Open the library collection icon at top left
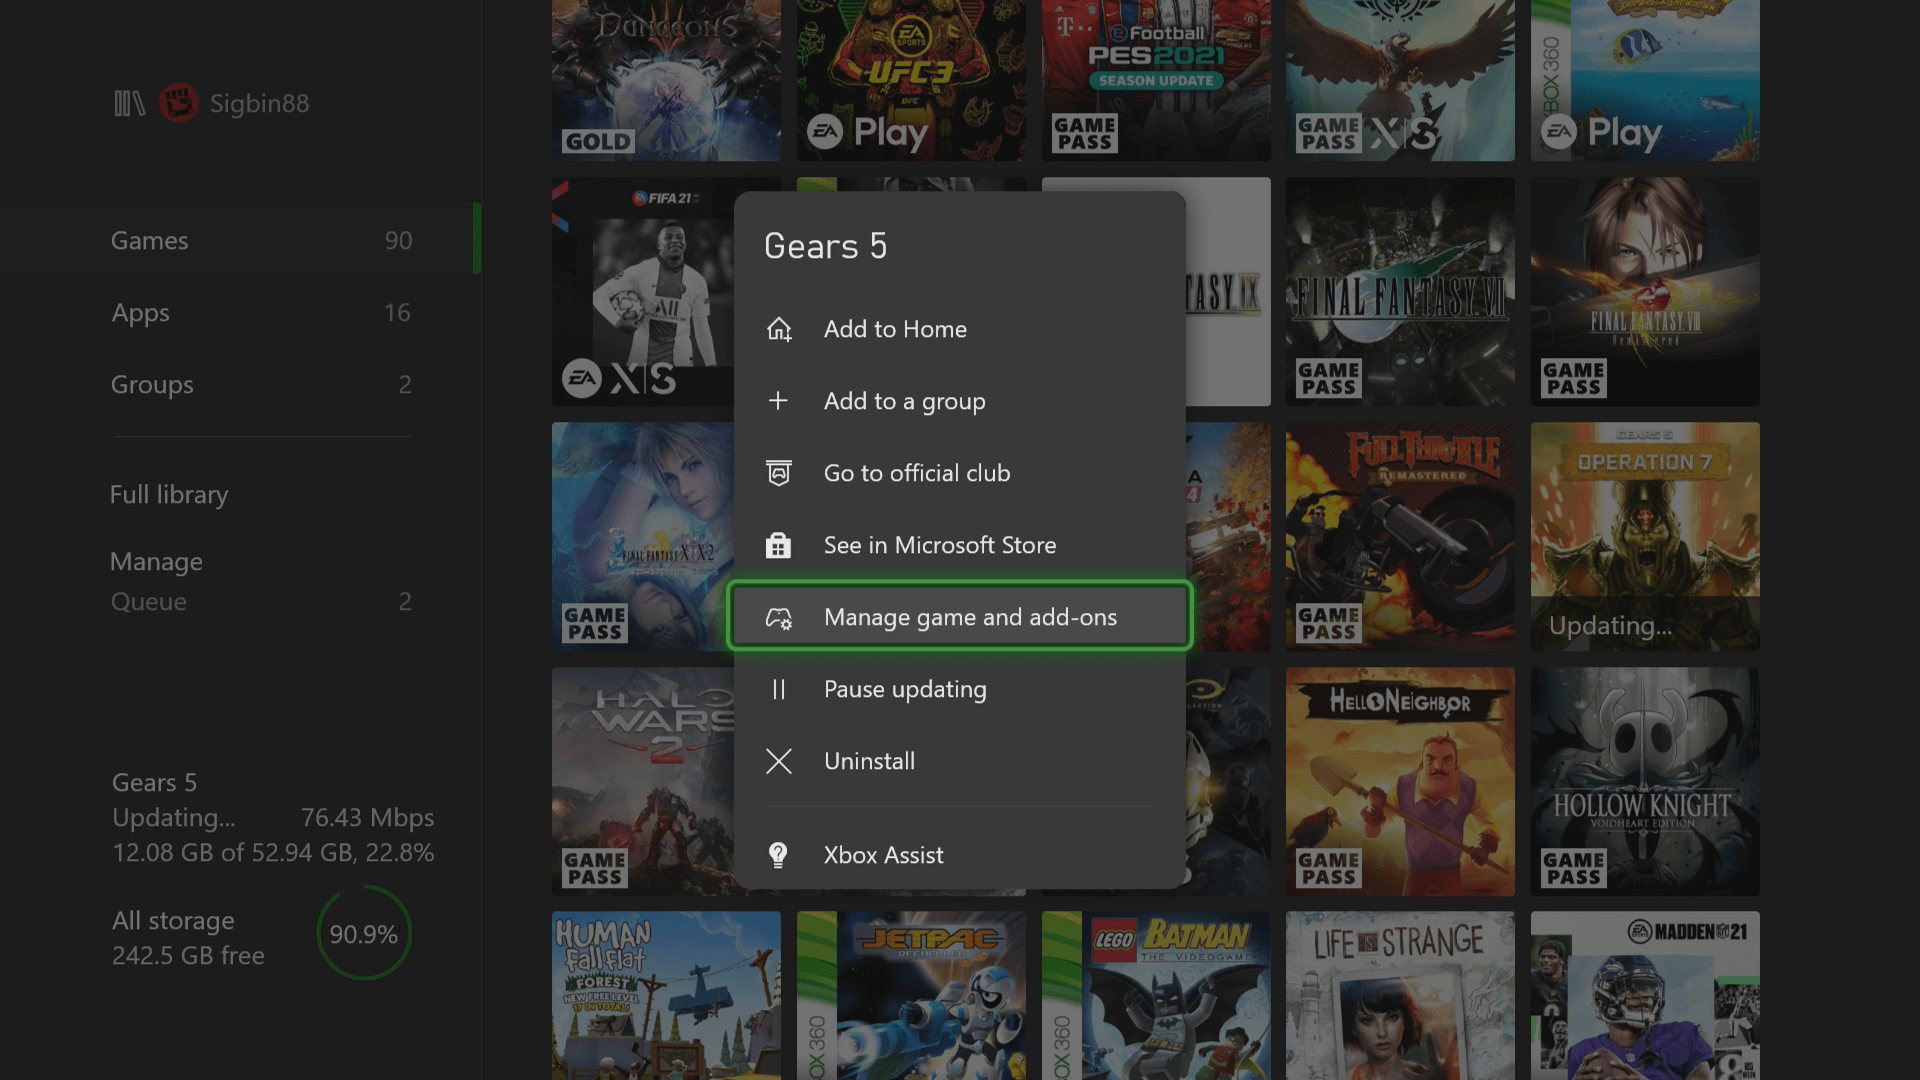 click(128, 102)
